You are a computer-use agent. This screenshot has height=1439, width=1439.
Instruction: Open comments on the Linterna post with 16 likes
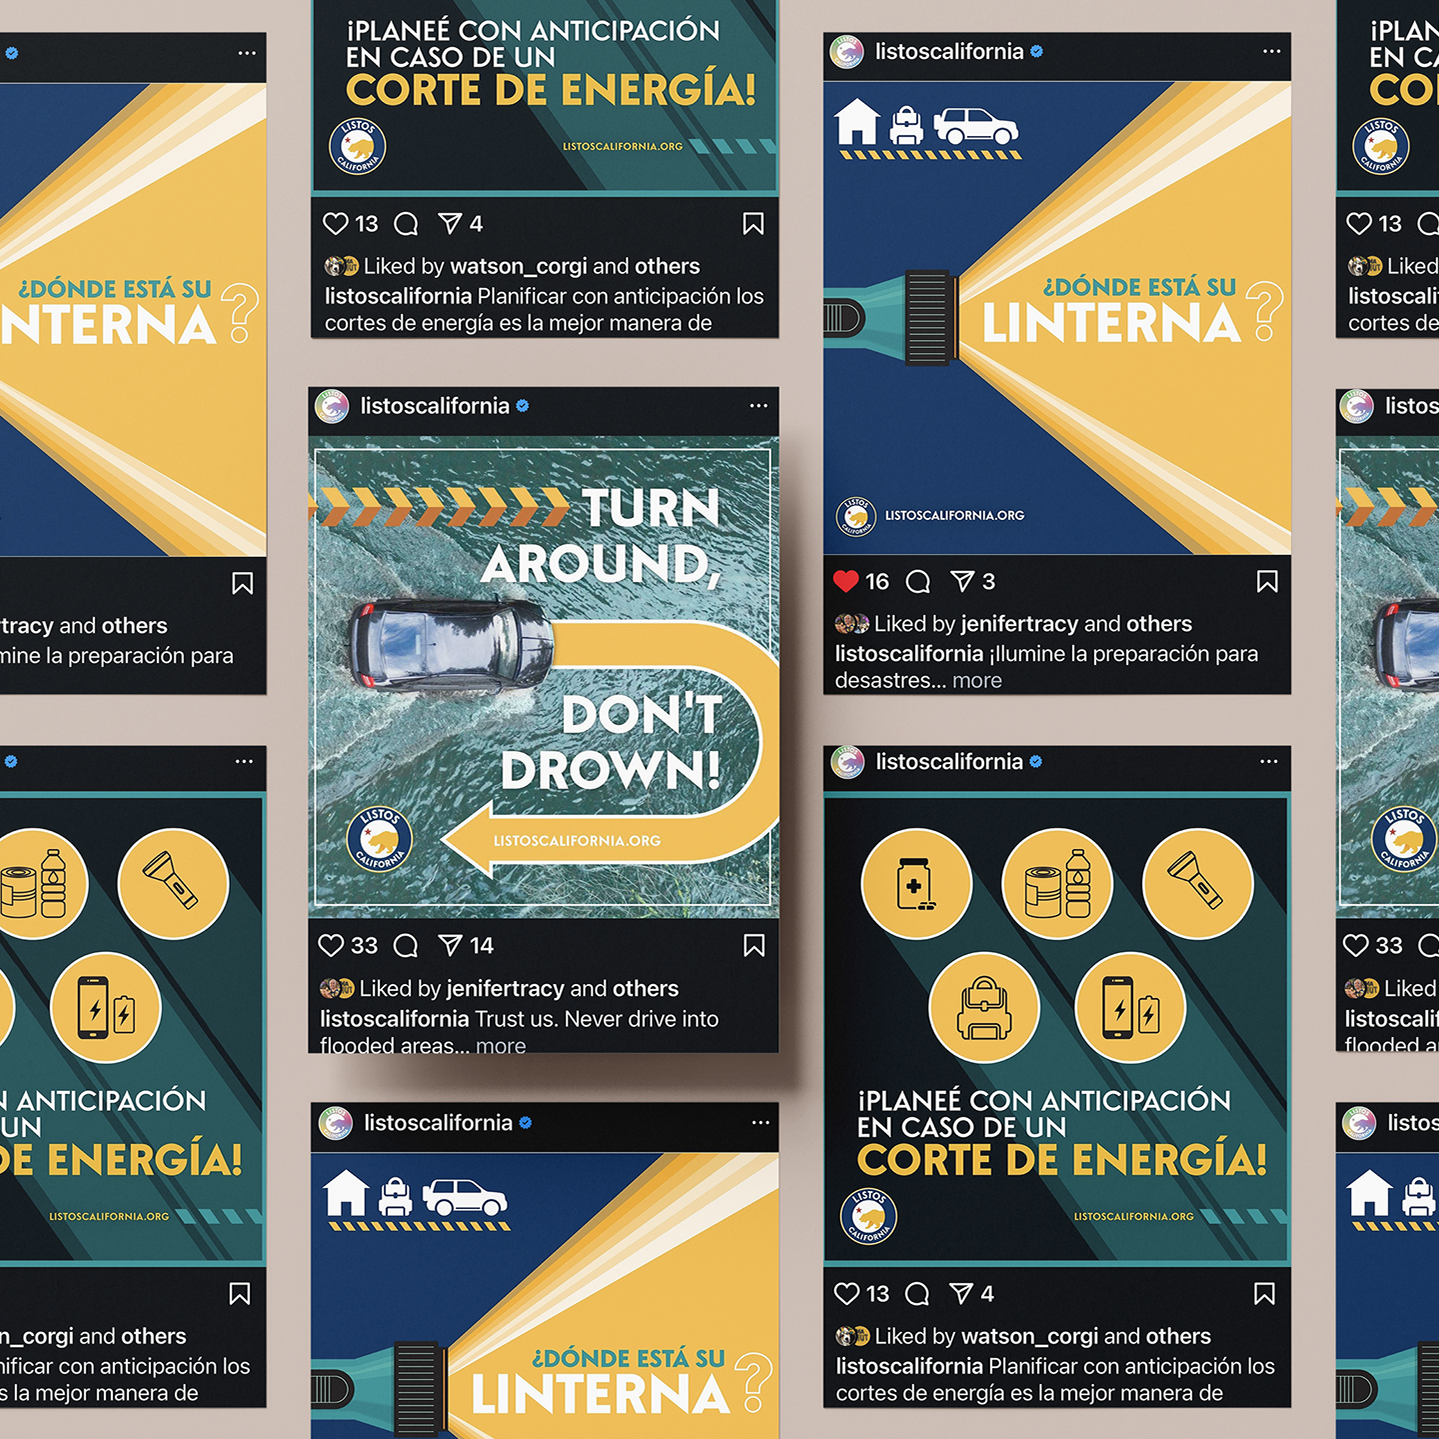[x=918, y=582]
